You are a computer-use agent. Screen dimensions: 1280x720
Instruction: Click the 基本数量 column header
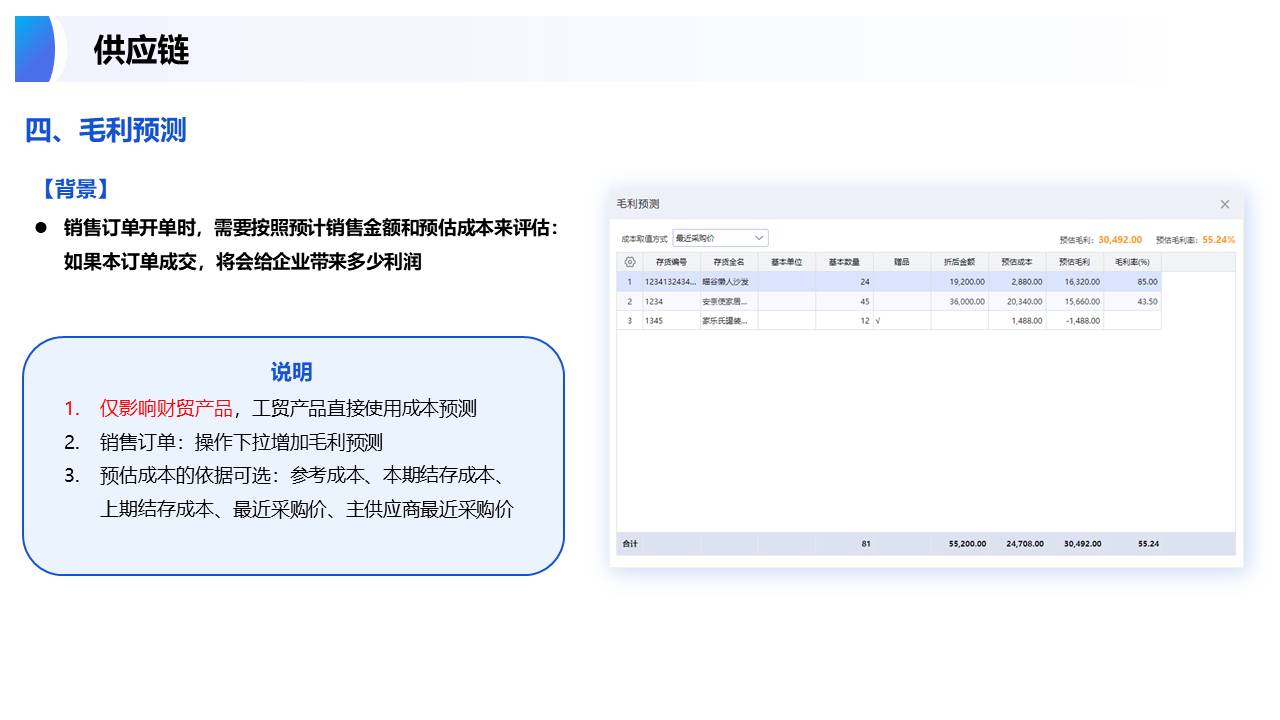click(x=844, y=262)
